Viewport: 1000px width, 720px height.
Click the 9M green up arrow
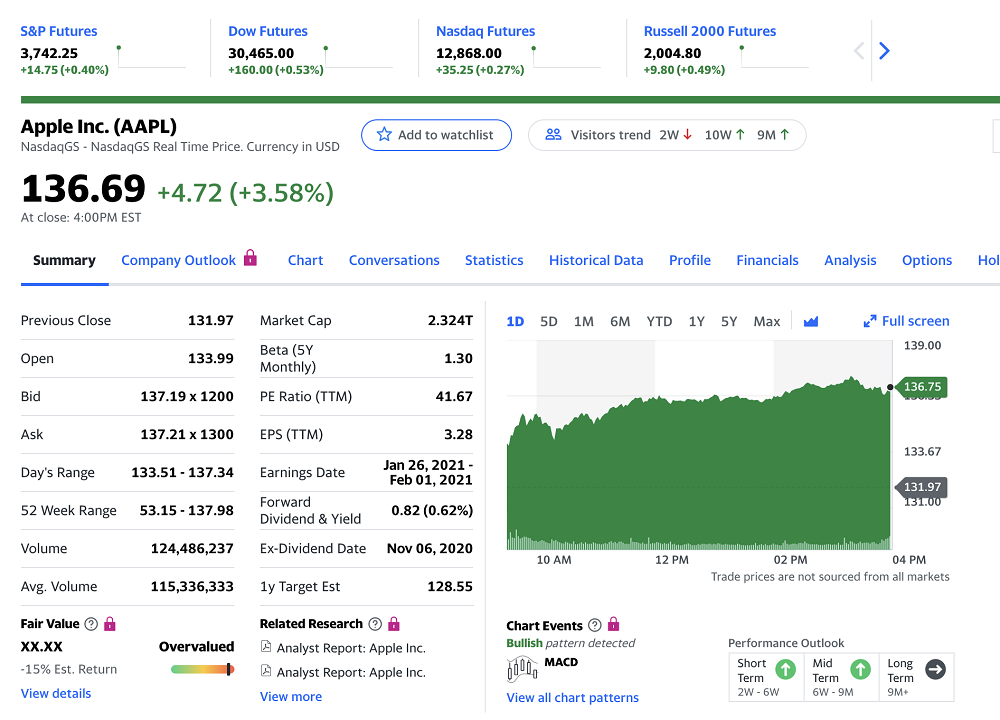(784, 135)
